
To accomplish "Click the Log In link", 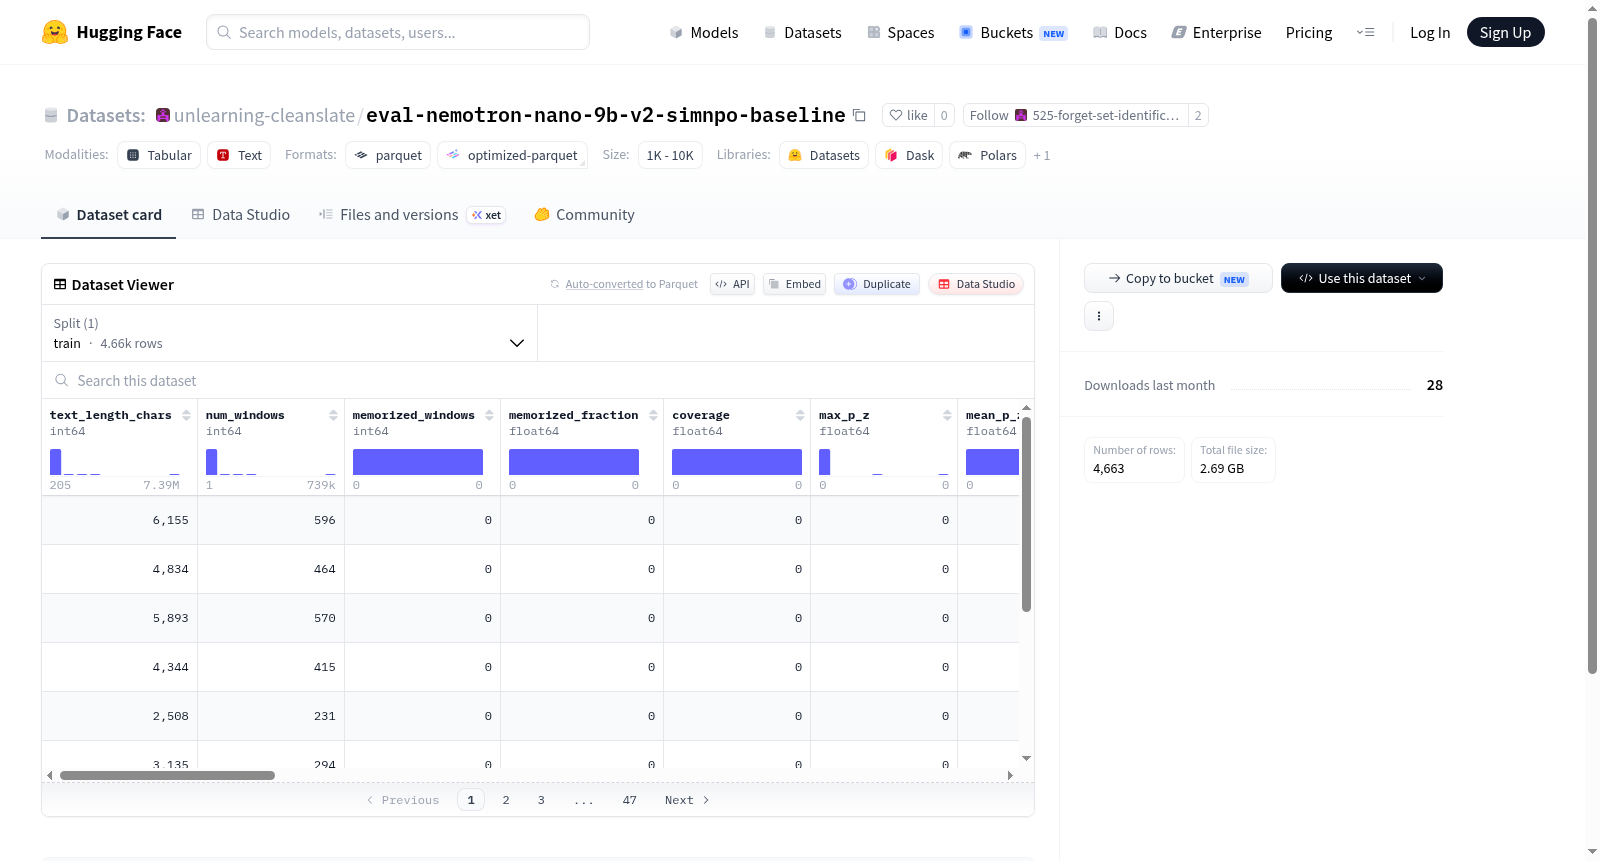I will (x=1430, y=32).
